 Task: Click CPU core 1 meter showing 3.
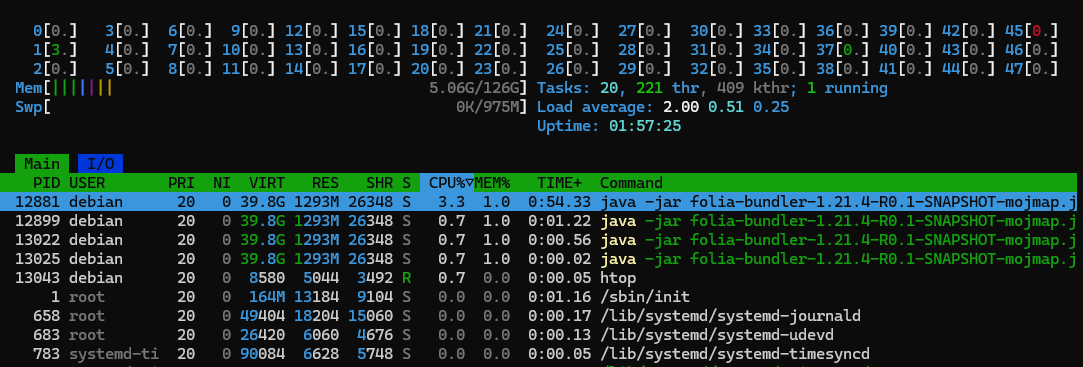(x=55, y=50)
